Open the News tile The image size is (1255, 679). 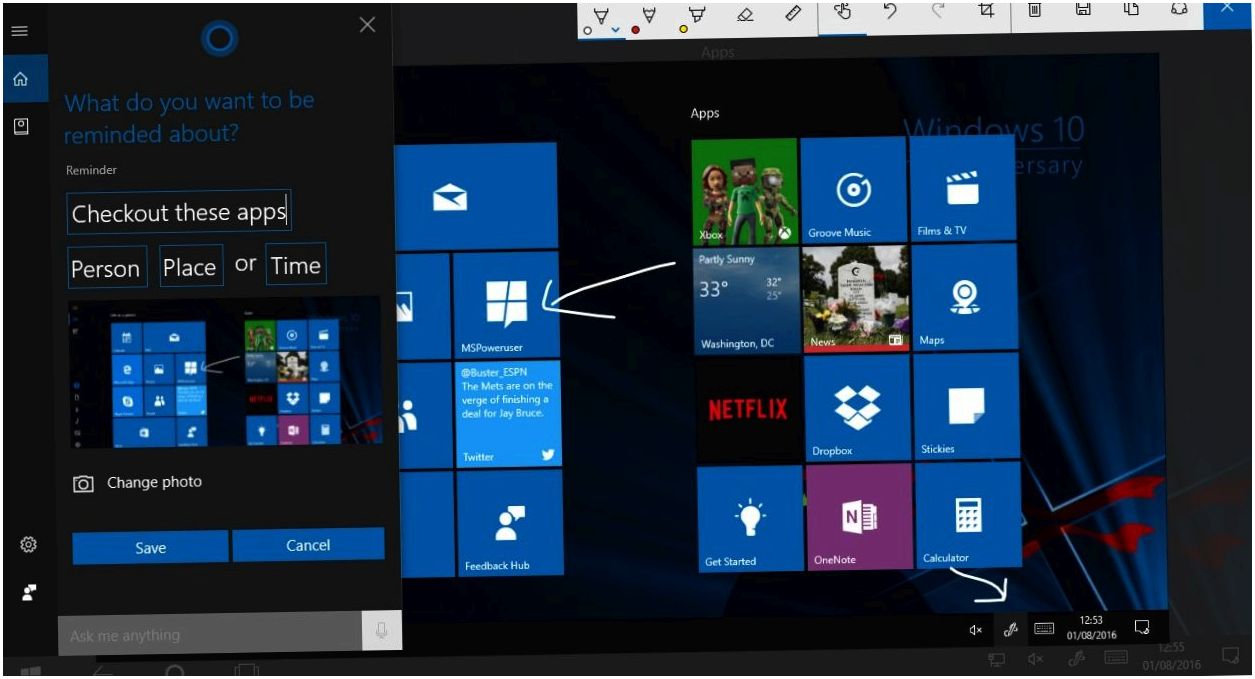(856, 298)
